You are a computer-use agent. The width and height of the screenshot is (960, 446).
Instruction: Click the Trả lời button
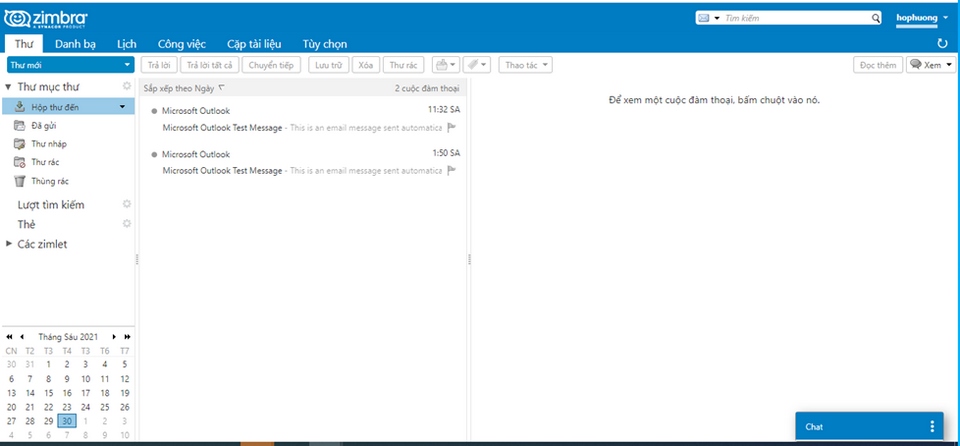(158, 65)
